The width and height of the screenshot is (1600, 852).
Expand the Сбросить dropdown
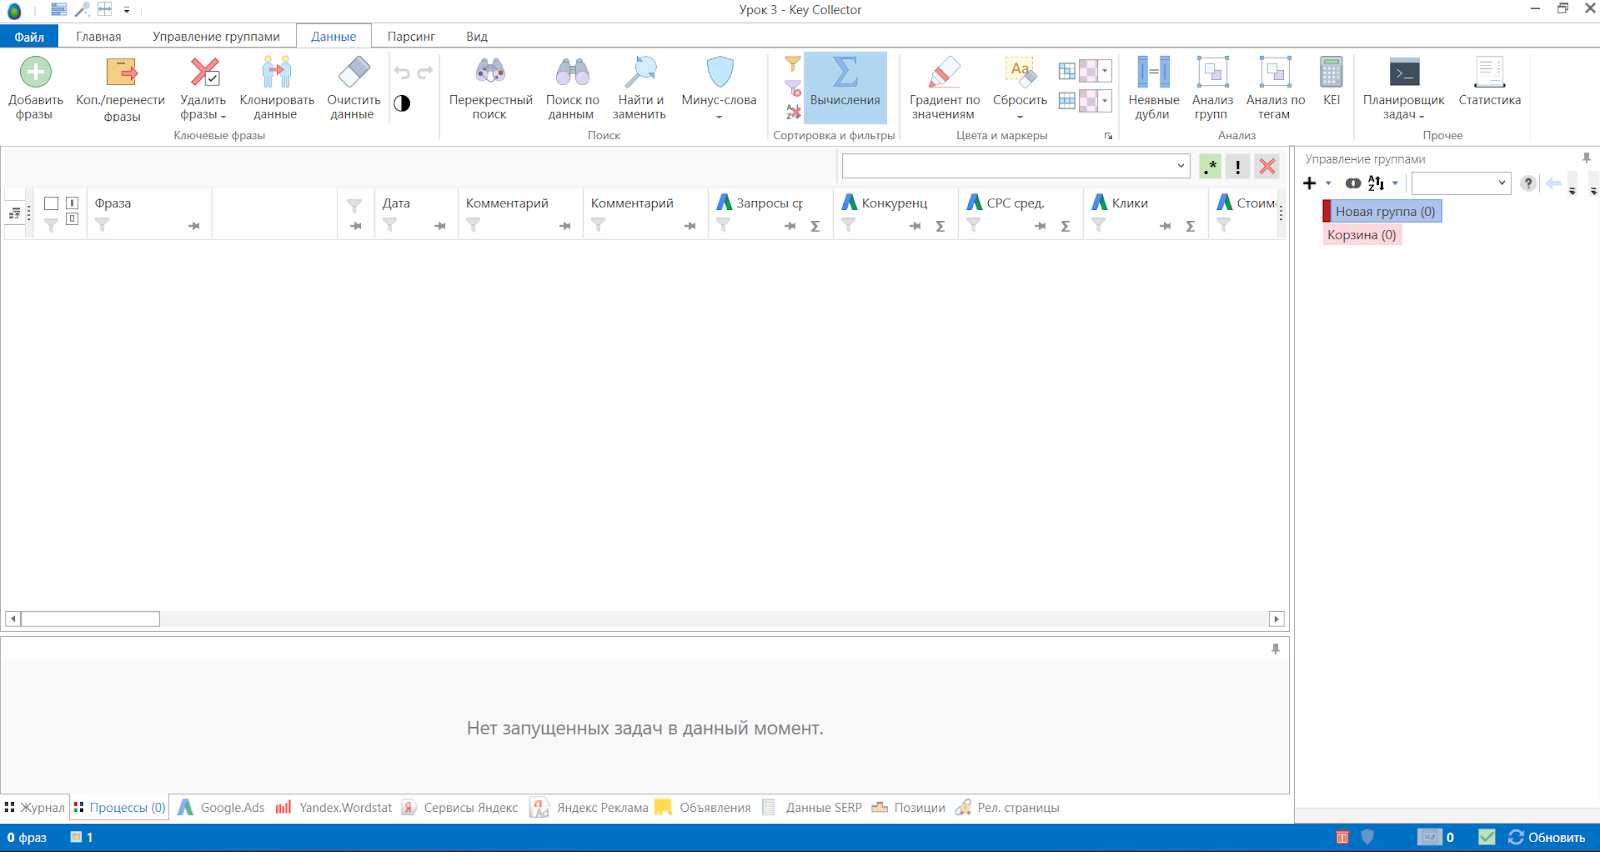point(1020,117)
